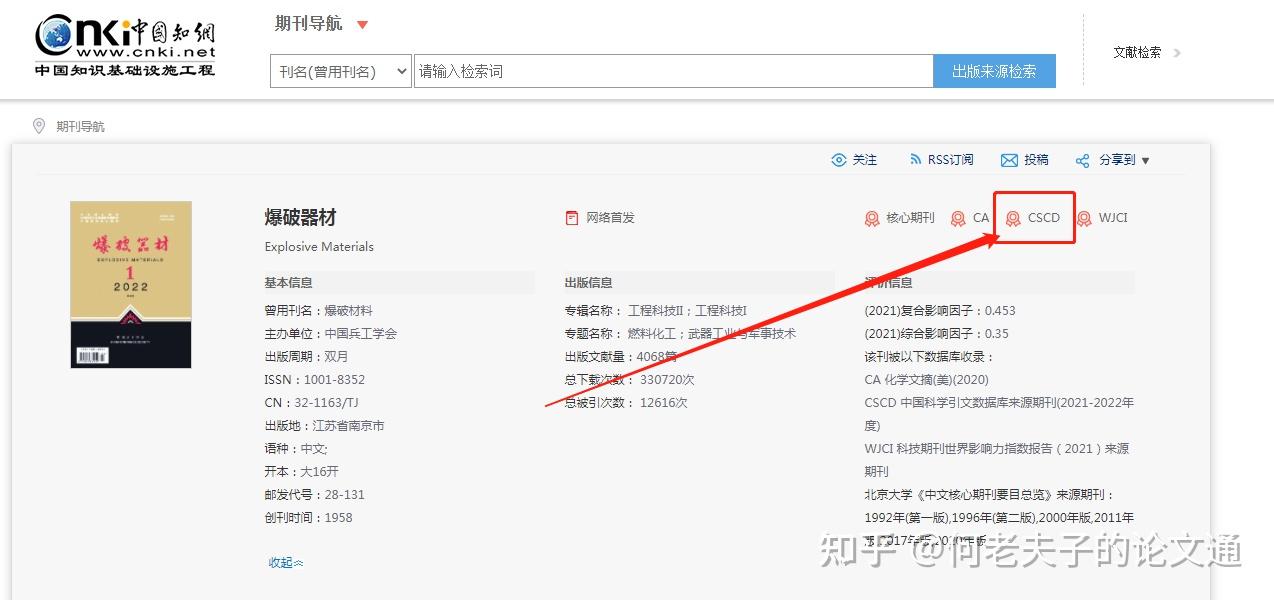This screenshot has height=600, width=1274.
Task: Click the location pin marker icon
Action: (38, 126)
